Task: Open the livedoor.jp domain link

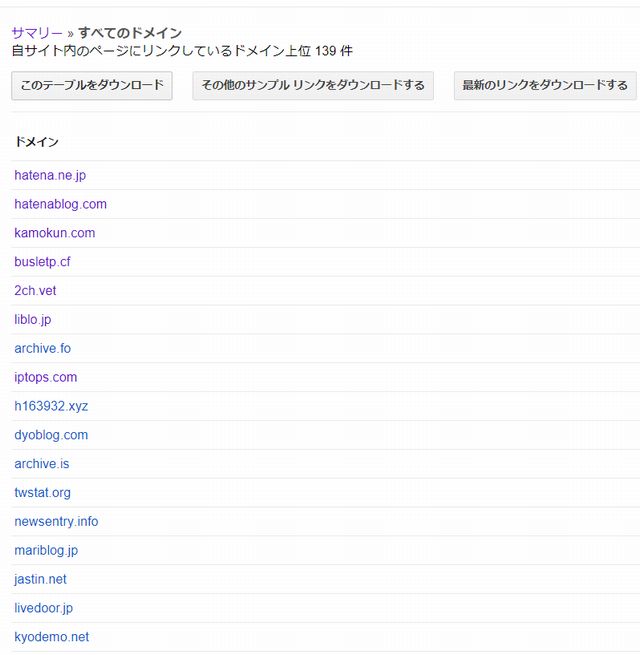Action: (x=43, y=608)
